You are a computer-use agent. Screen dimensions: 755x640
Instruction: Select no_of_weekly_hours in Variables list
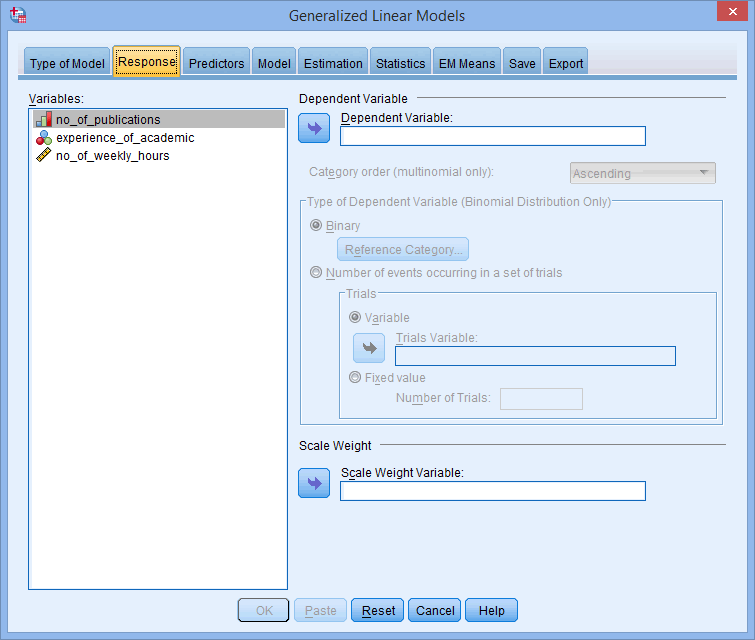[x=159, y=156]
